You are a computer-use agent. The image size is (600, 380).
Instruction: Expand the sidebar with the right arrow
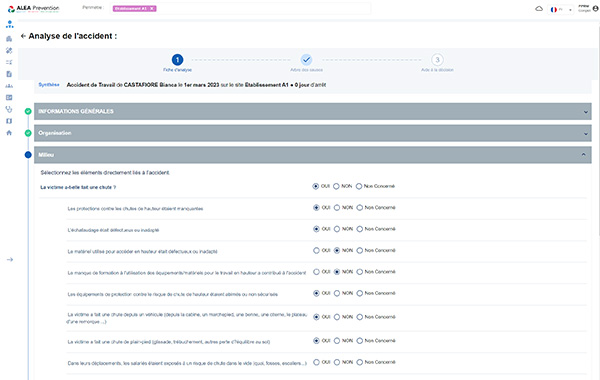pyautogui.click(x=10, y=259)
